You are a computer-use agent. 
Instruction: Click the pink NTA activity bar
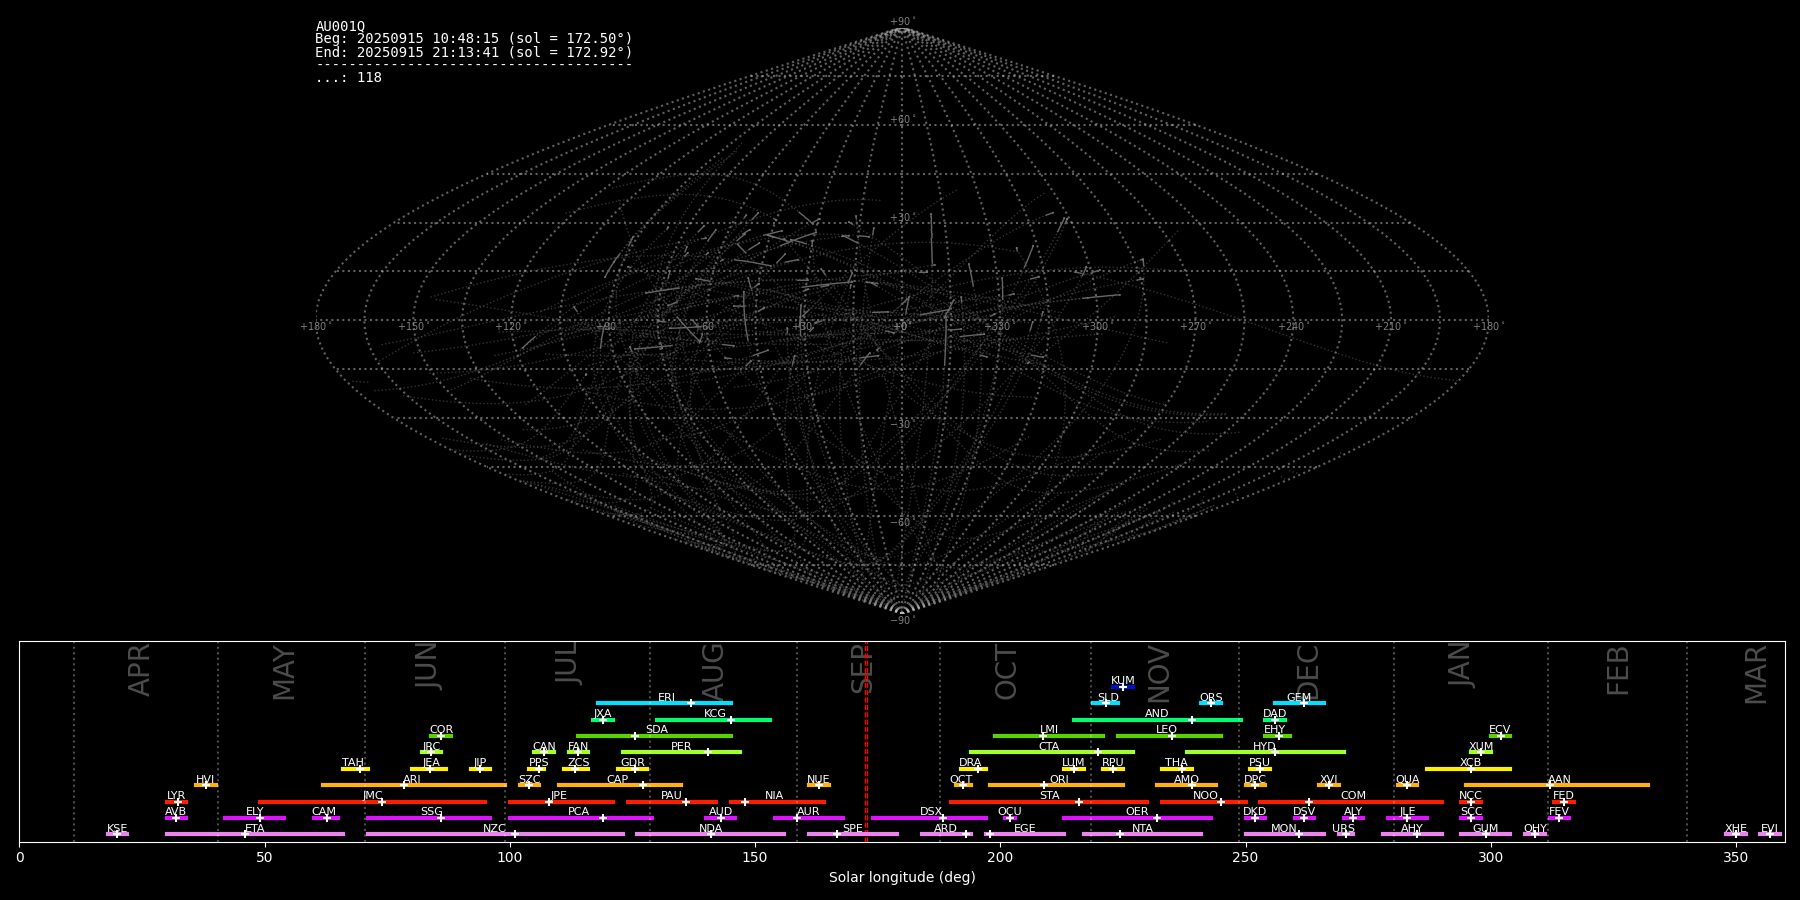click(x=1142, y=834)
